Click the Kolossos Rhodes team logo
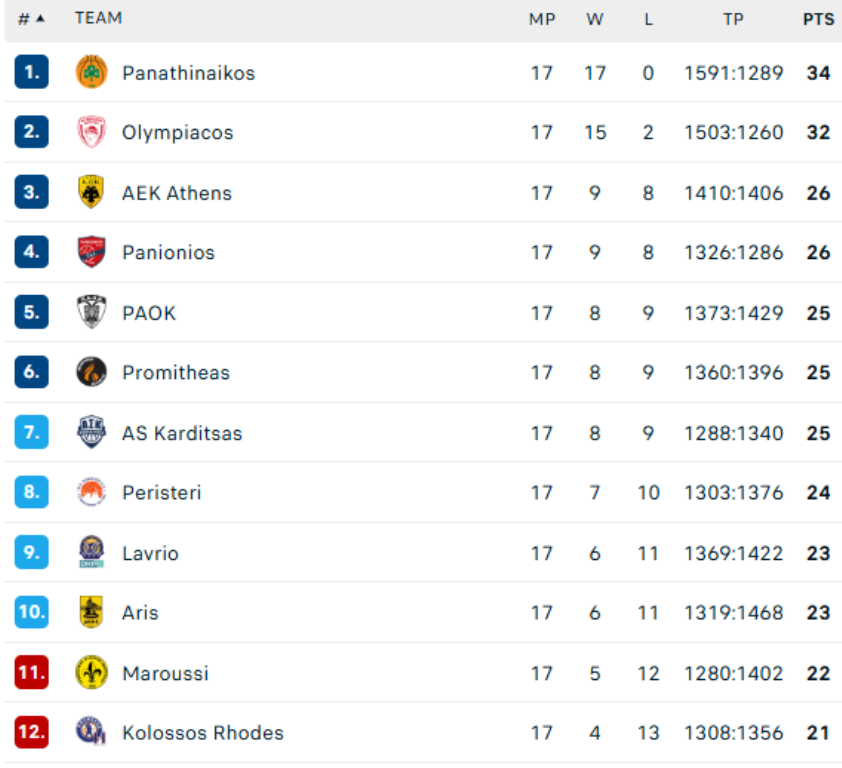 91,732
